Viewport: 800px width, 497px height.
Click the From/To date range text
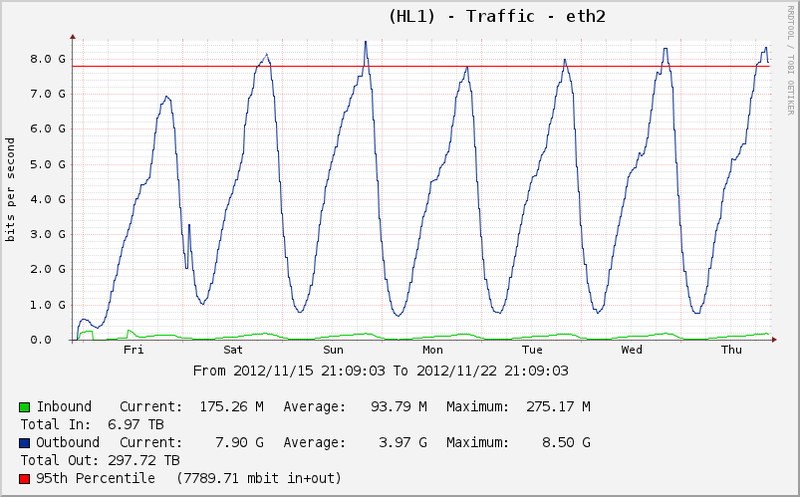pyautogui.click(x=381, y=371)
